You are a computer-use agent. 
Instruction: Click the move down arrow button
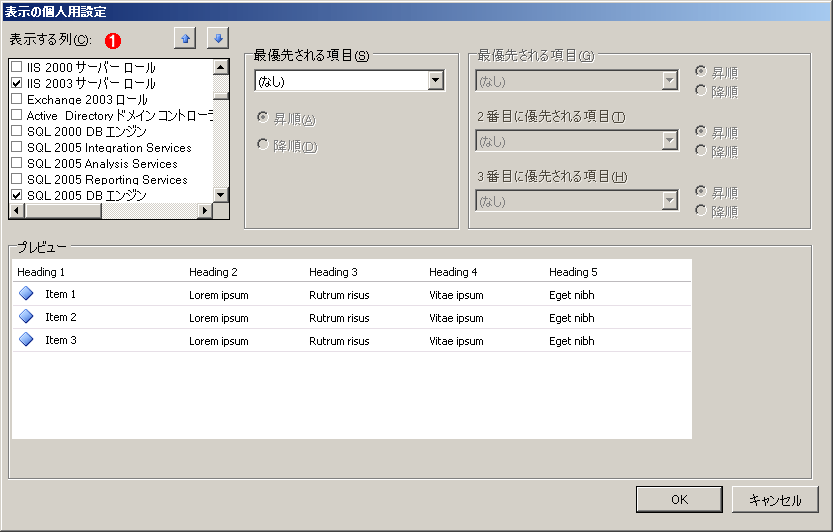(x=218, y=39)
